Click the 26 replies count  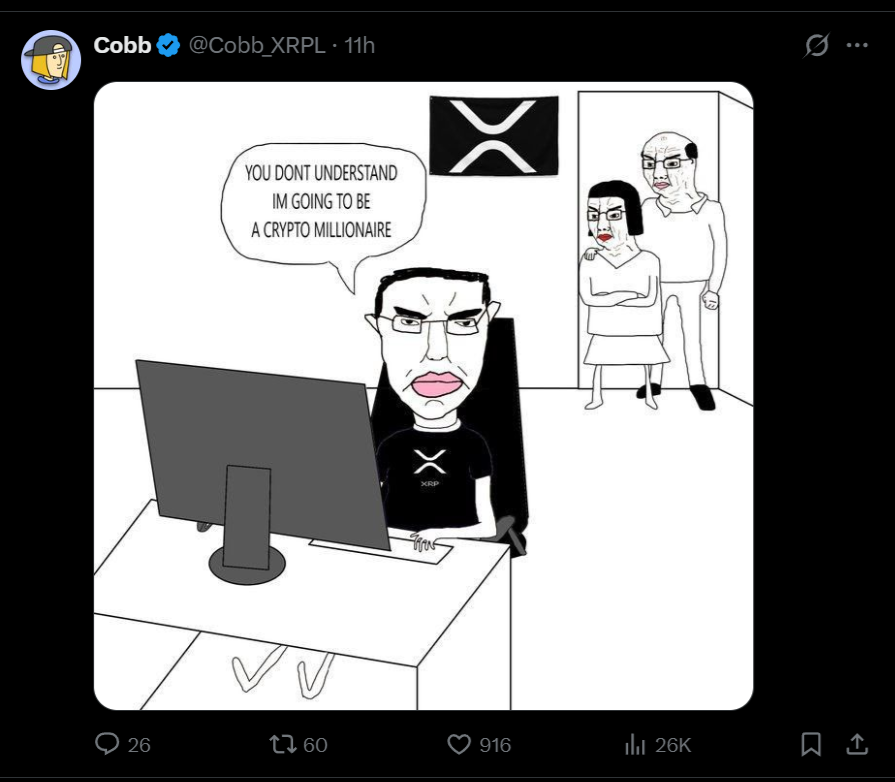pos(139,745)
